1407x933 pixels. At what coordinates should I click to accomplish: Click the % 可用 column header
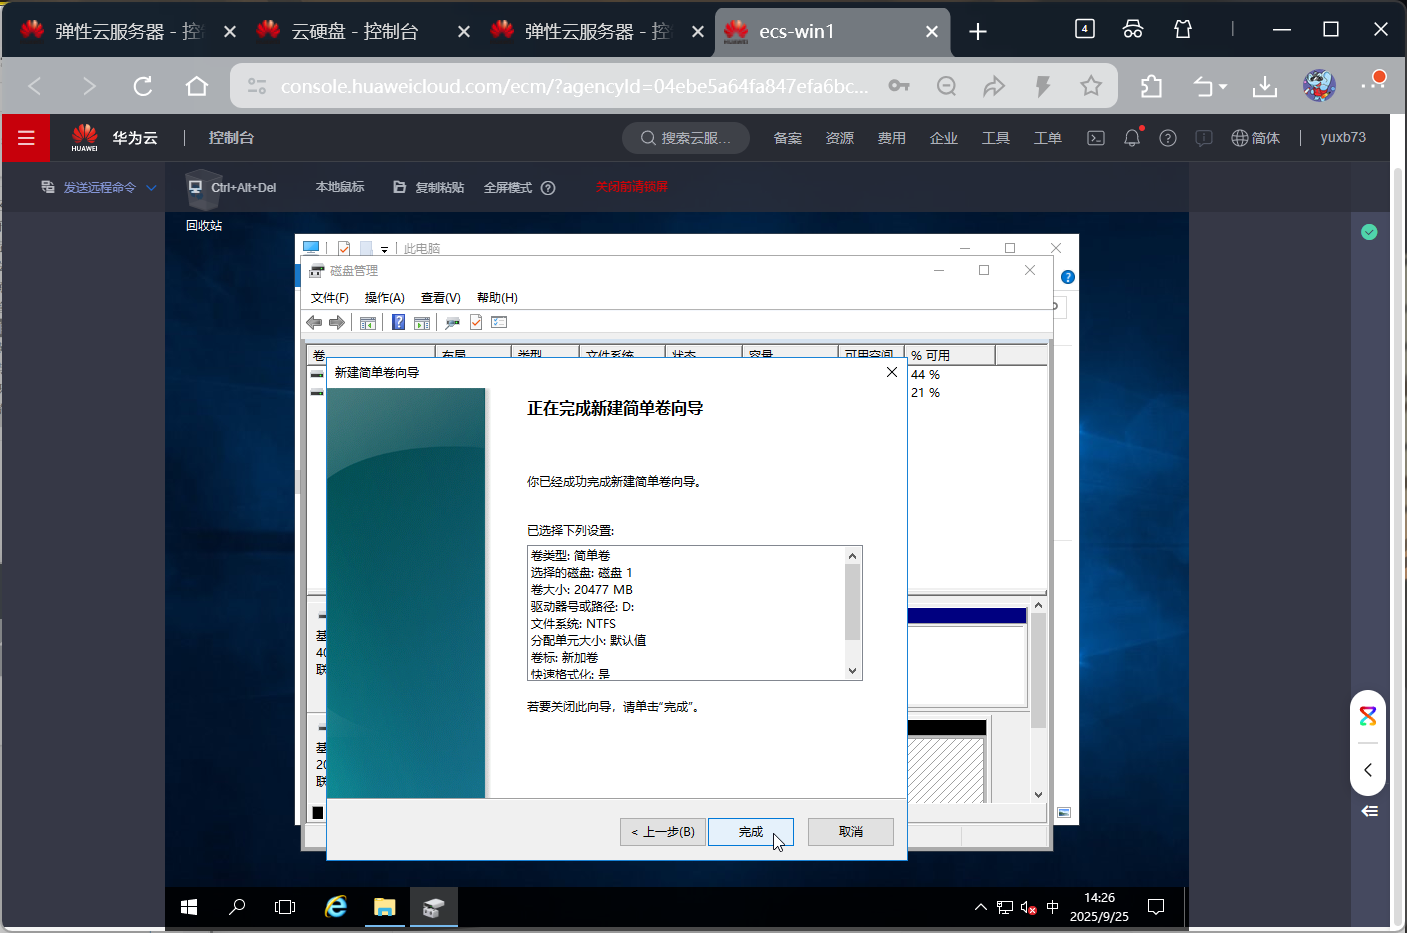click(950, 355)
